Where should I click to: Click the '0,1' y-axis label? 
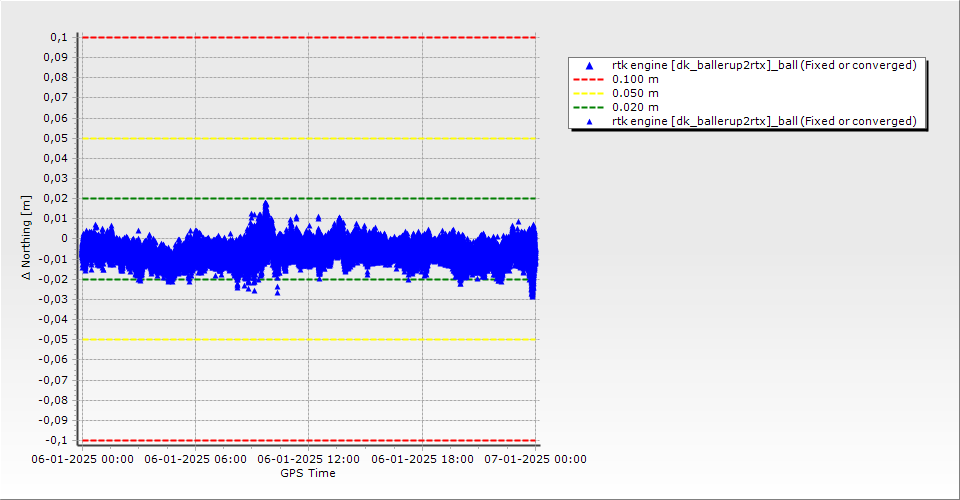coord(59,37)
